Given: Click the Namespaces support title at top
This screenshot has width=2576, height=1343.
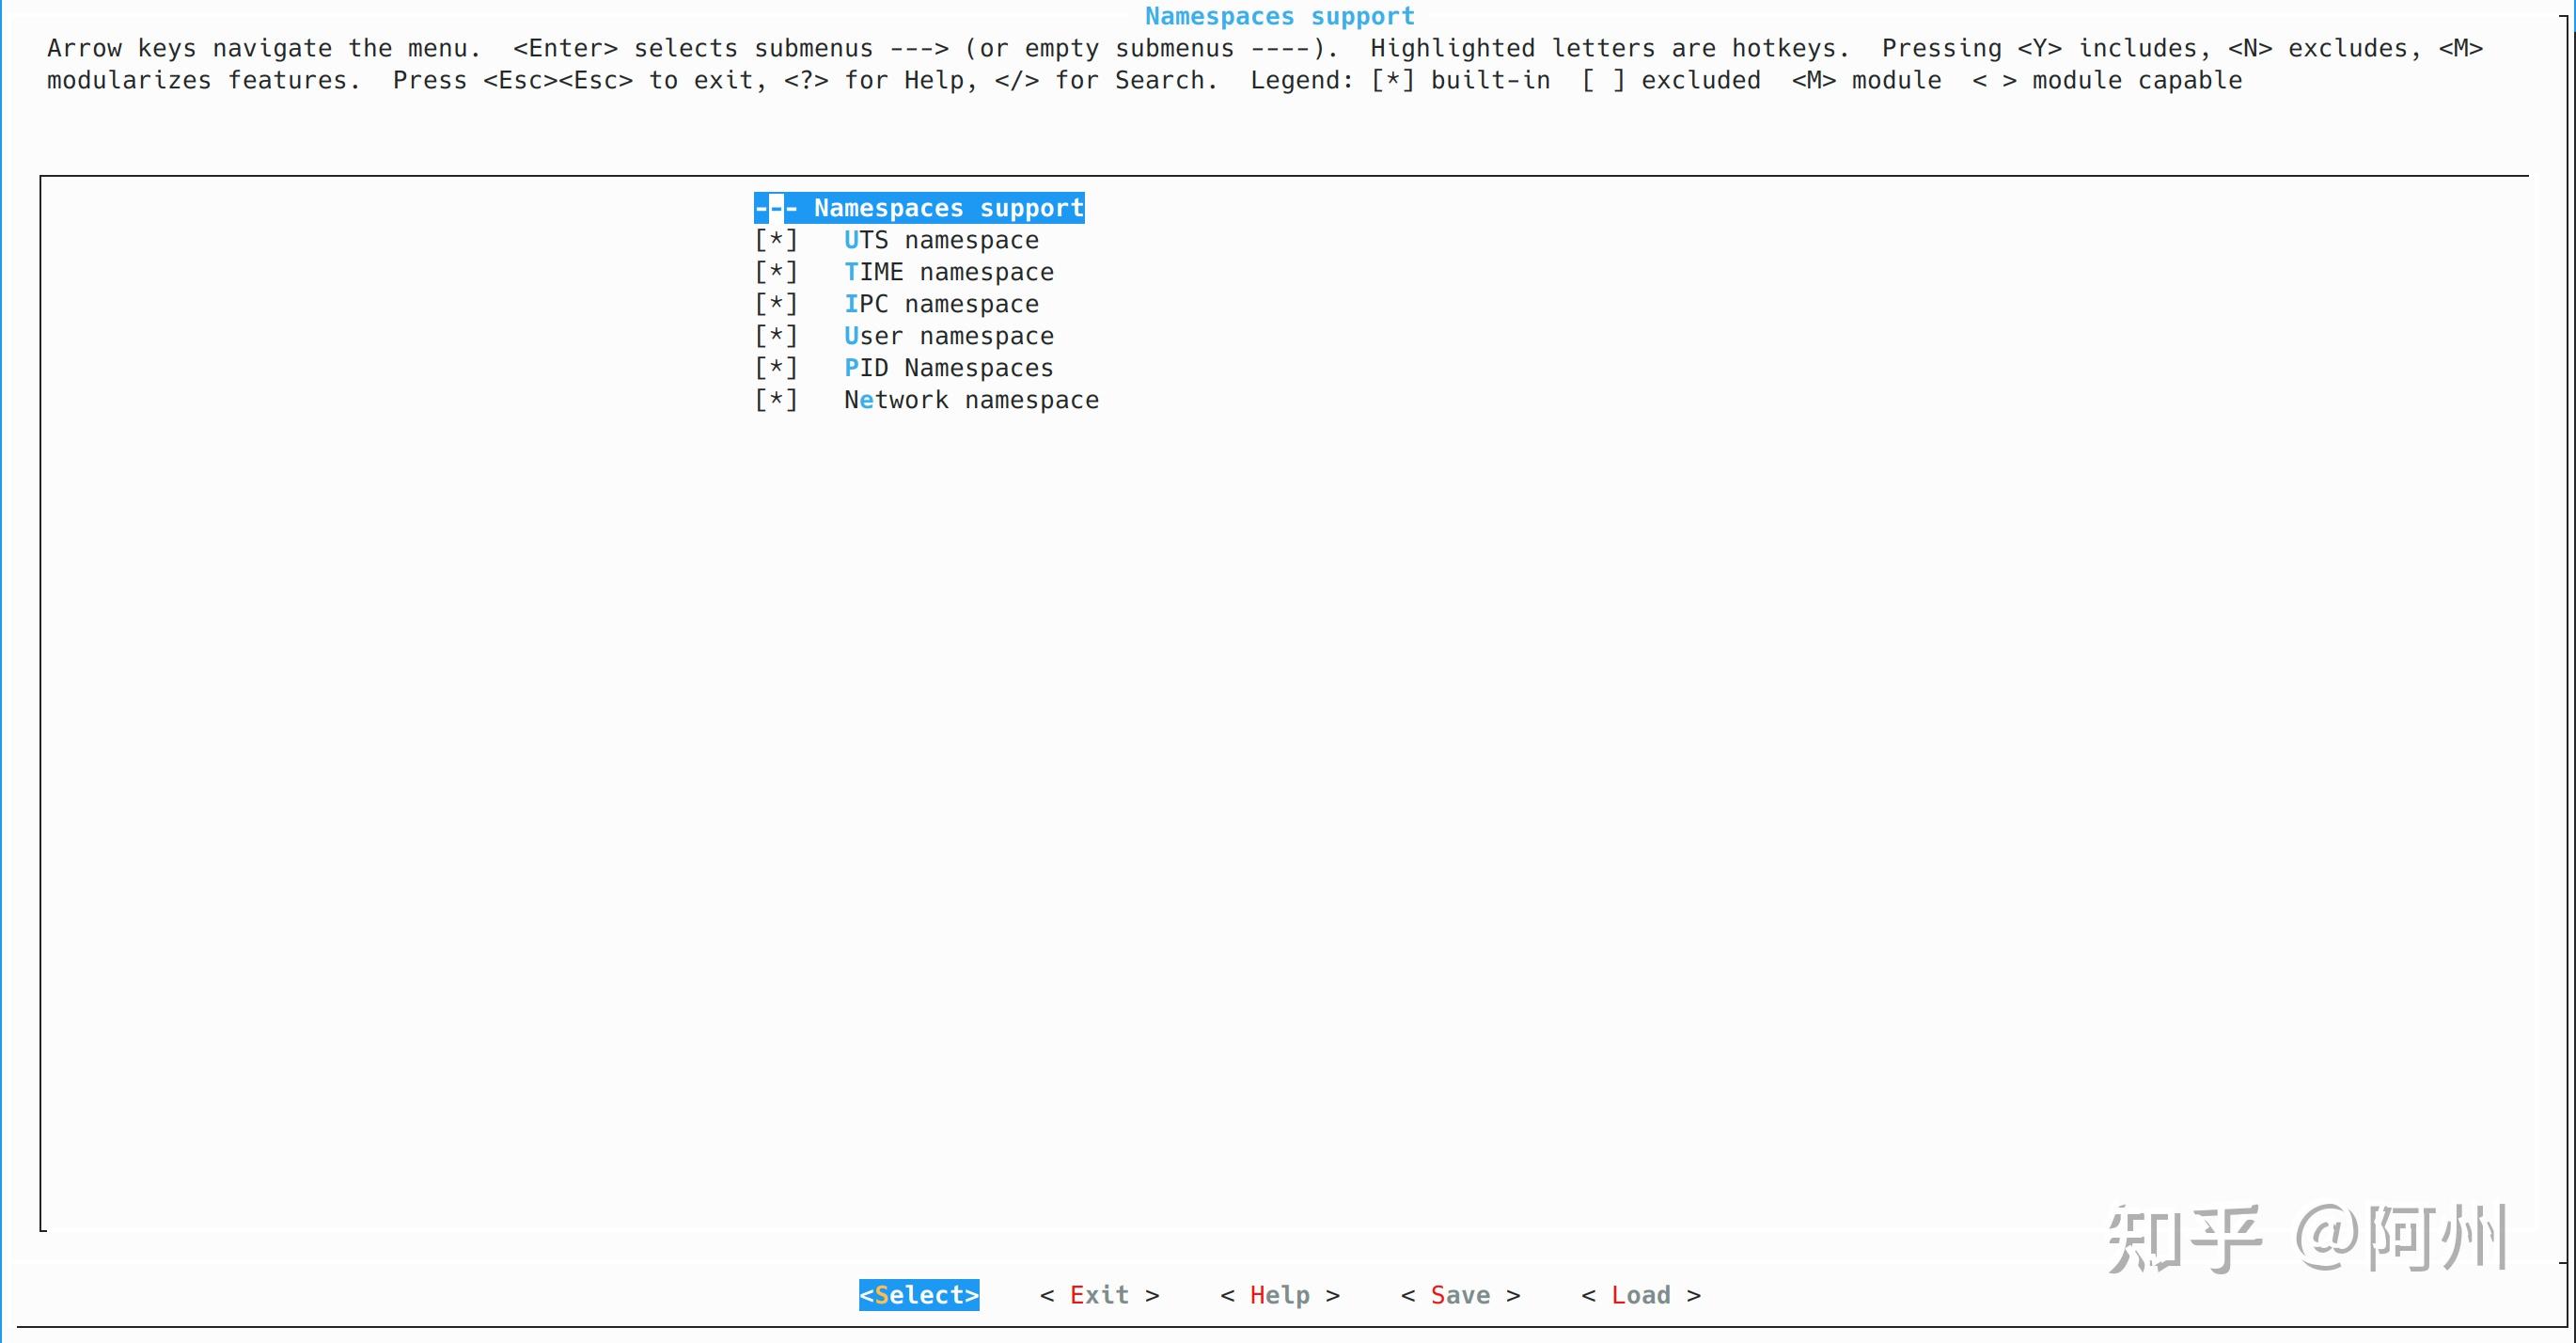Looking at the screenshot, I should coord(1279,16).
